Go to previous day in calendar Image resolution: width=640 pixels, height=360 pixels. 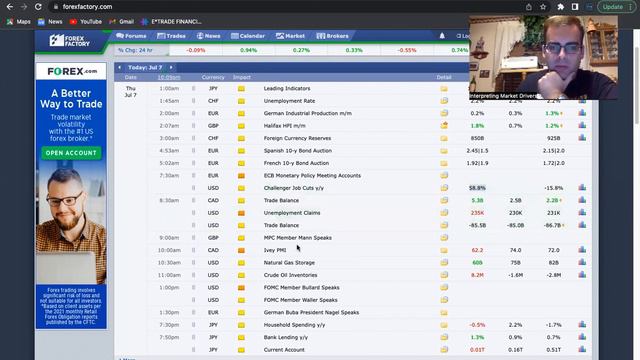[x=119, y=67]
